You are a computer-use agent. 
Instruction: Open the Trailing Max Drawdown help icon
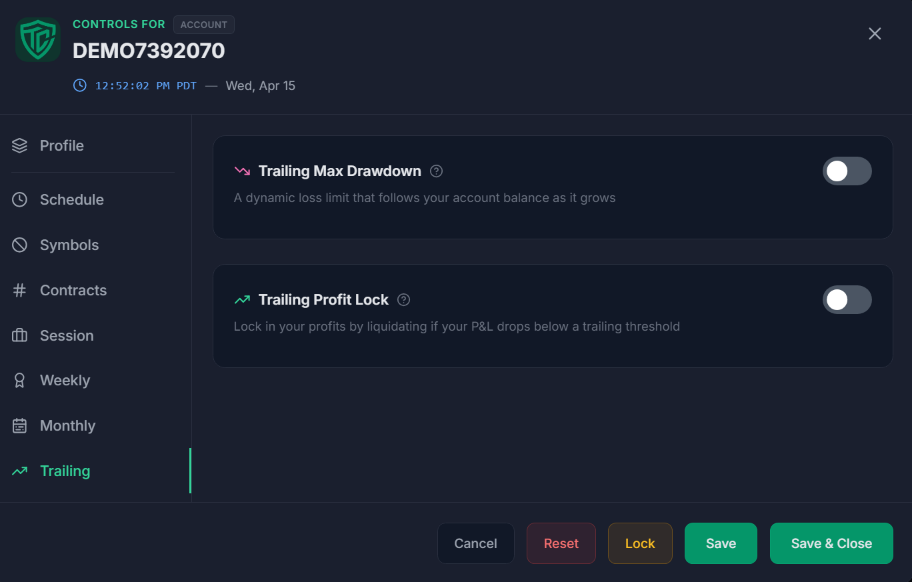[436, 171]
